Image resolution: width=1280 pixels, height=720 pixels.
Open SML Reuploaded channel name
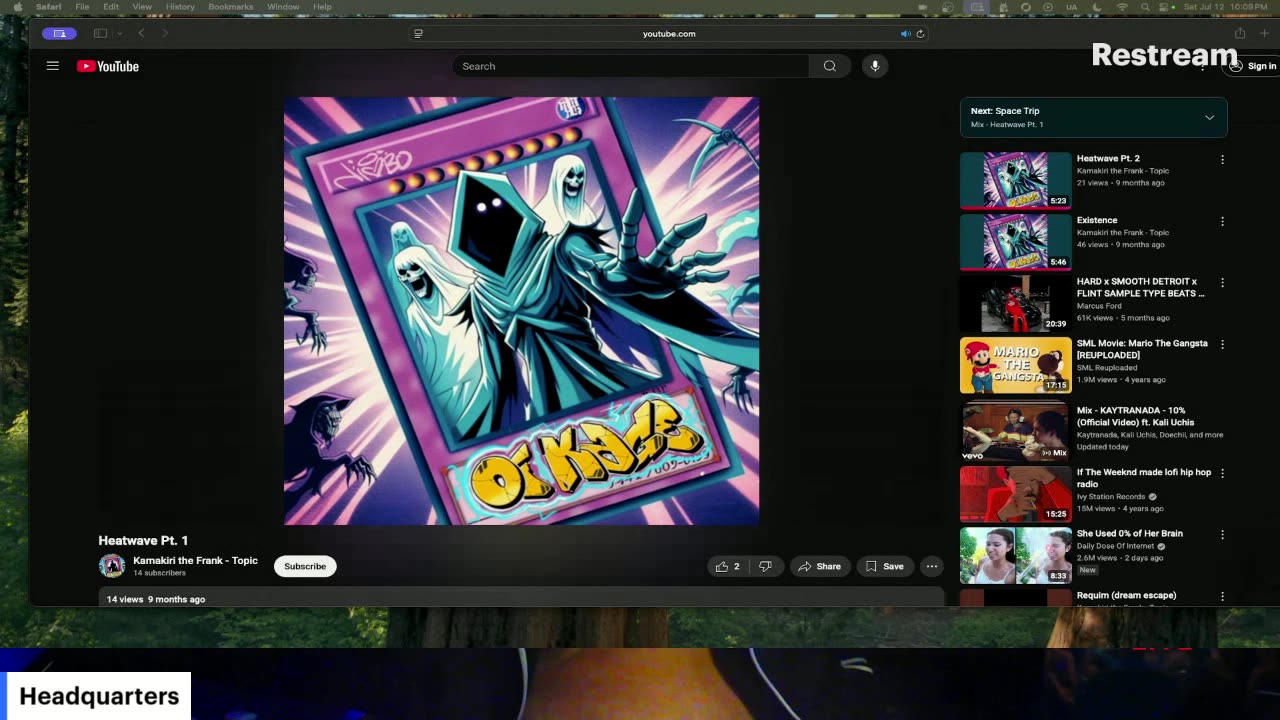click(1107, 367)
